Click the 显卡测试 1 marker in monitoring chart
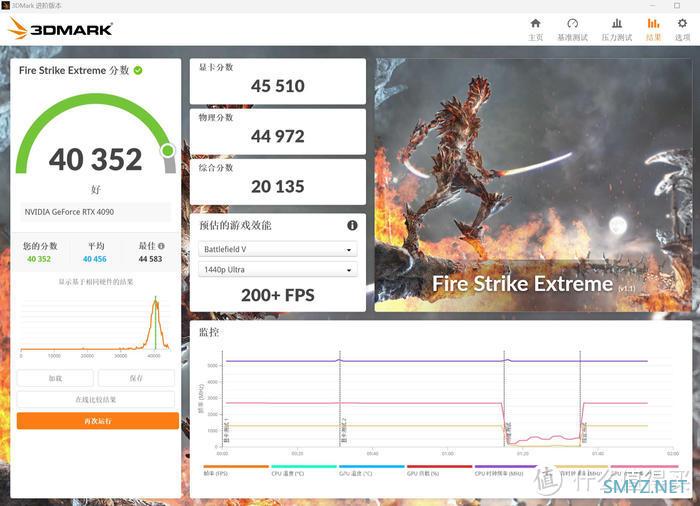This screenshot has height=506, width=700. tap(226, 431)
